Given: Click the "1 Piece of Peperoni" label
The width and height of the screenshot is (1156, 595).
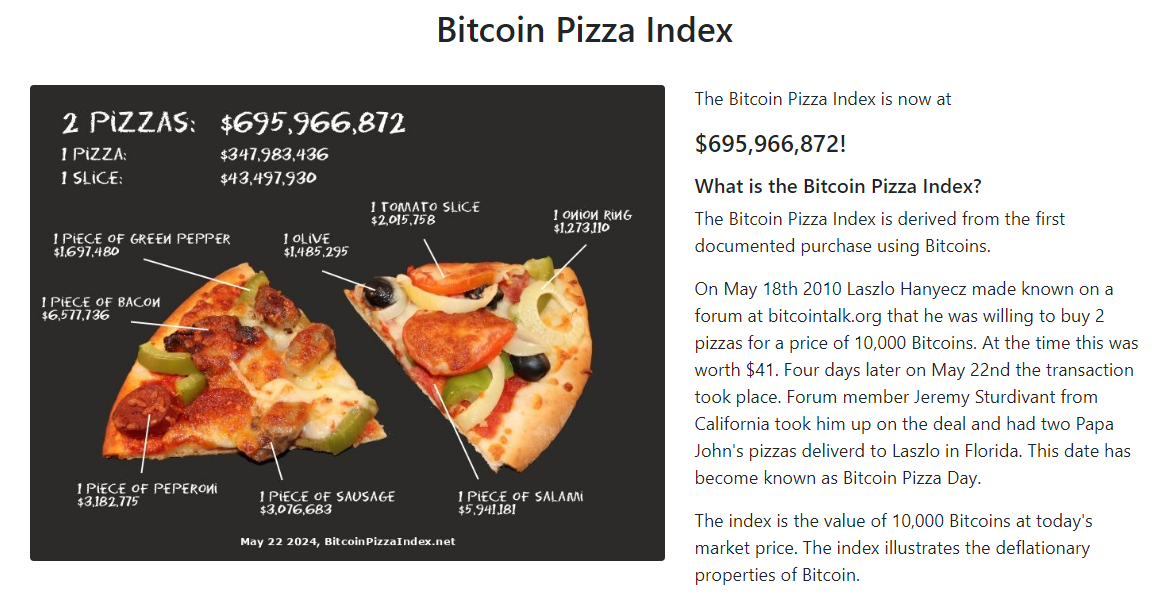Looking at the screenshot, I should tap(146, 494).
